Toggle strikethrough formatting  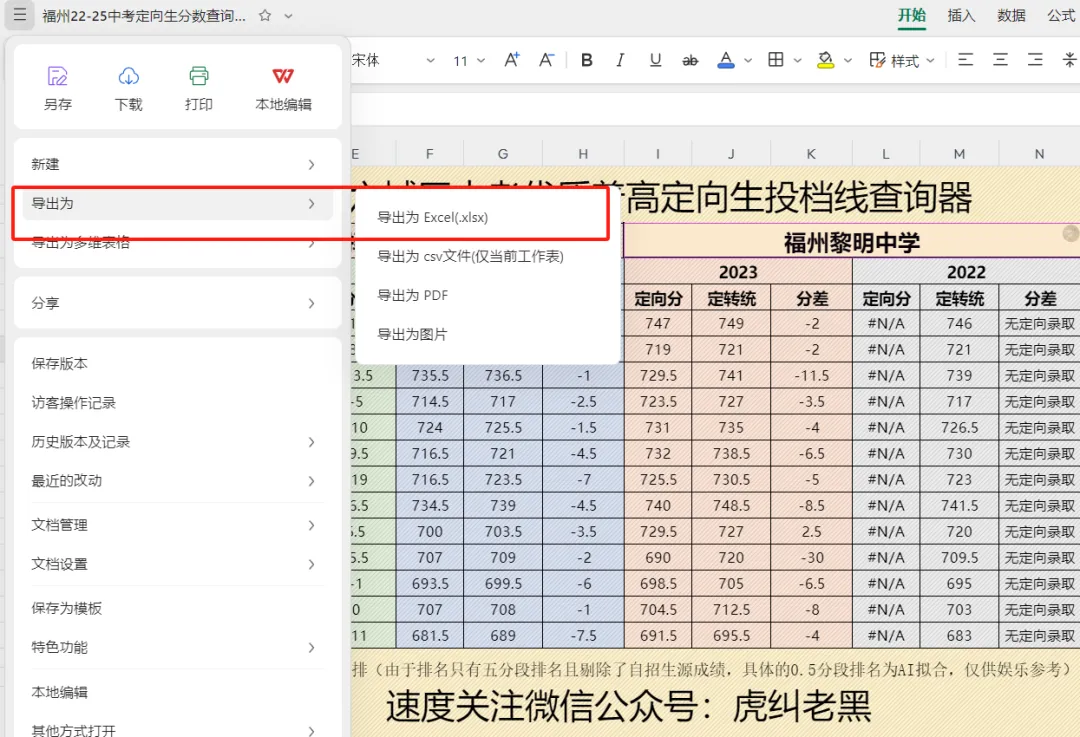click(689, 61)
